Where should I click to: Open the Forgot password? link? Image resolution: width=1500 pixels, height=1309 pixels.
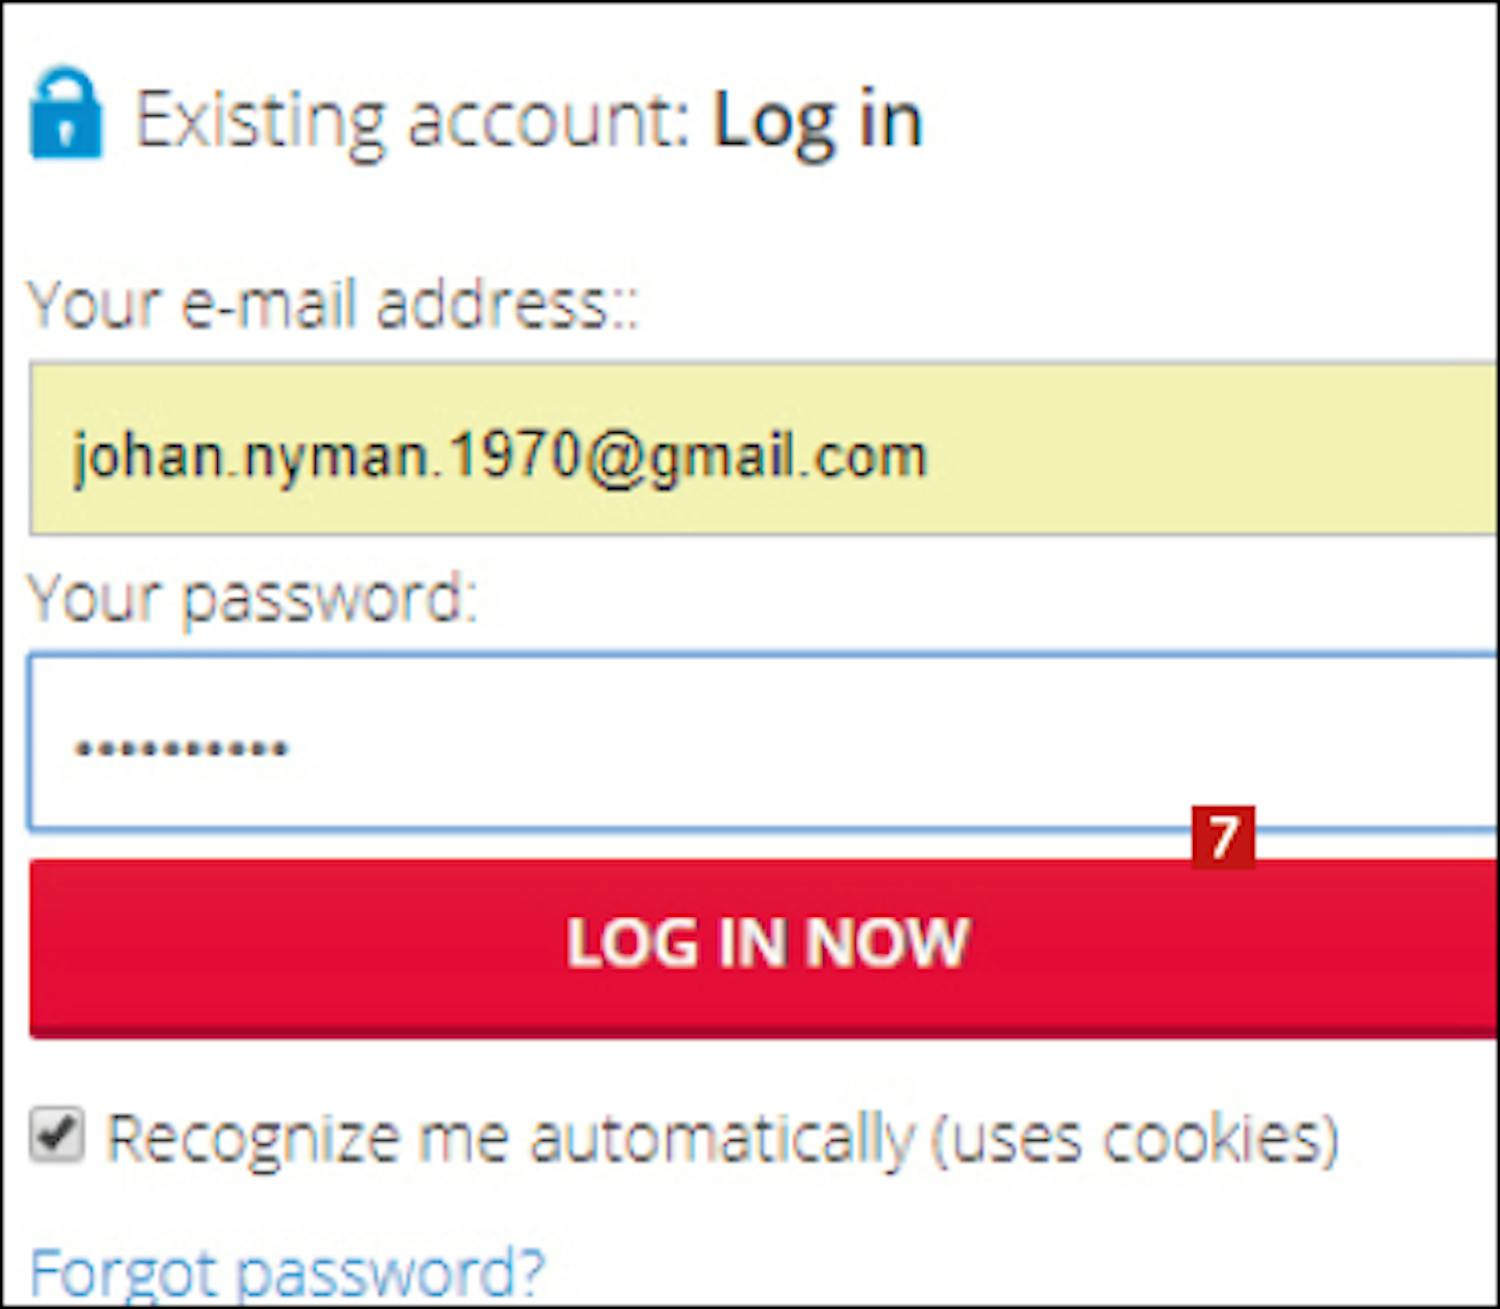(x=287, y=1273)
